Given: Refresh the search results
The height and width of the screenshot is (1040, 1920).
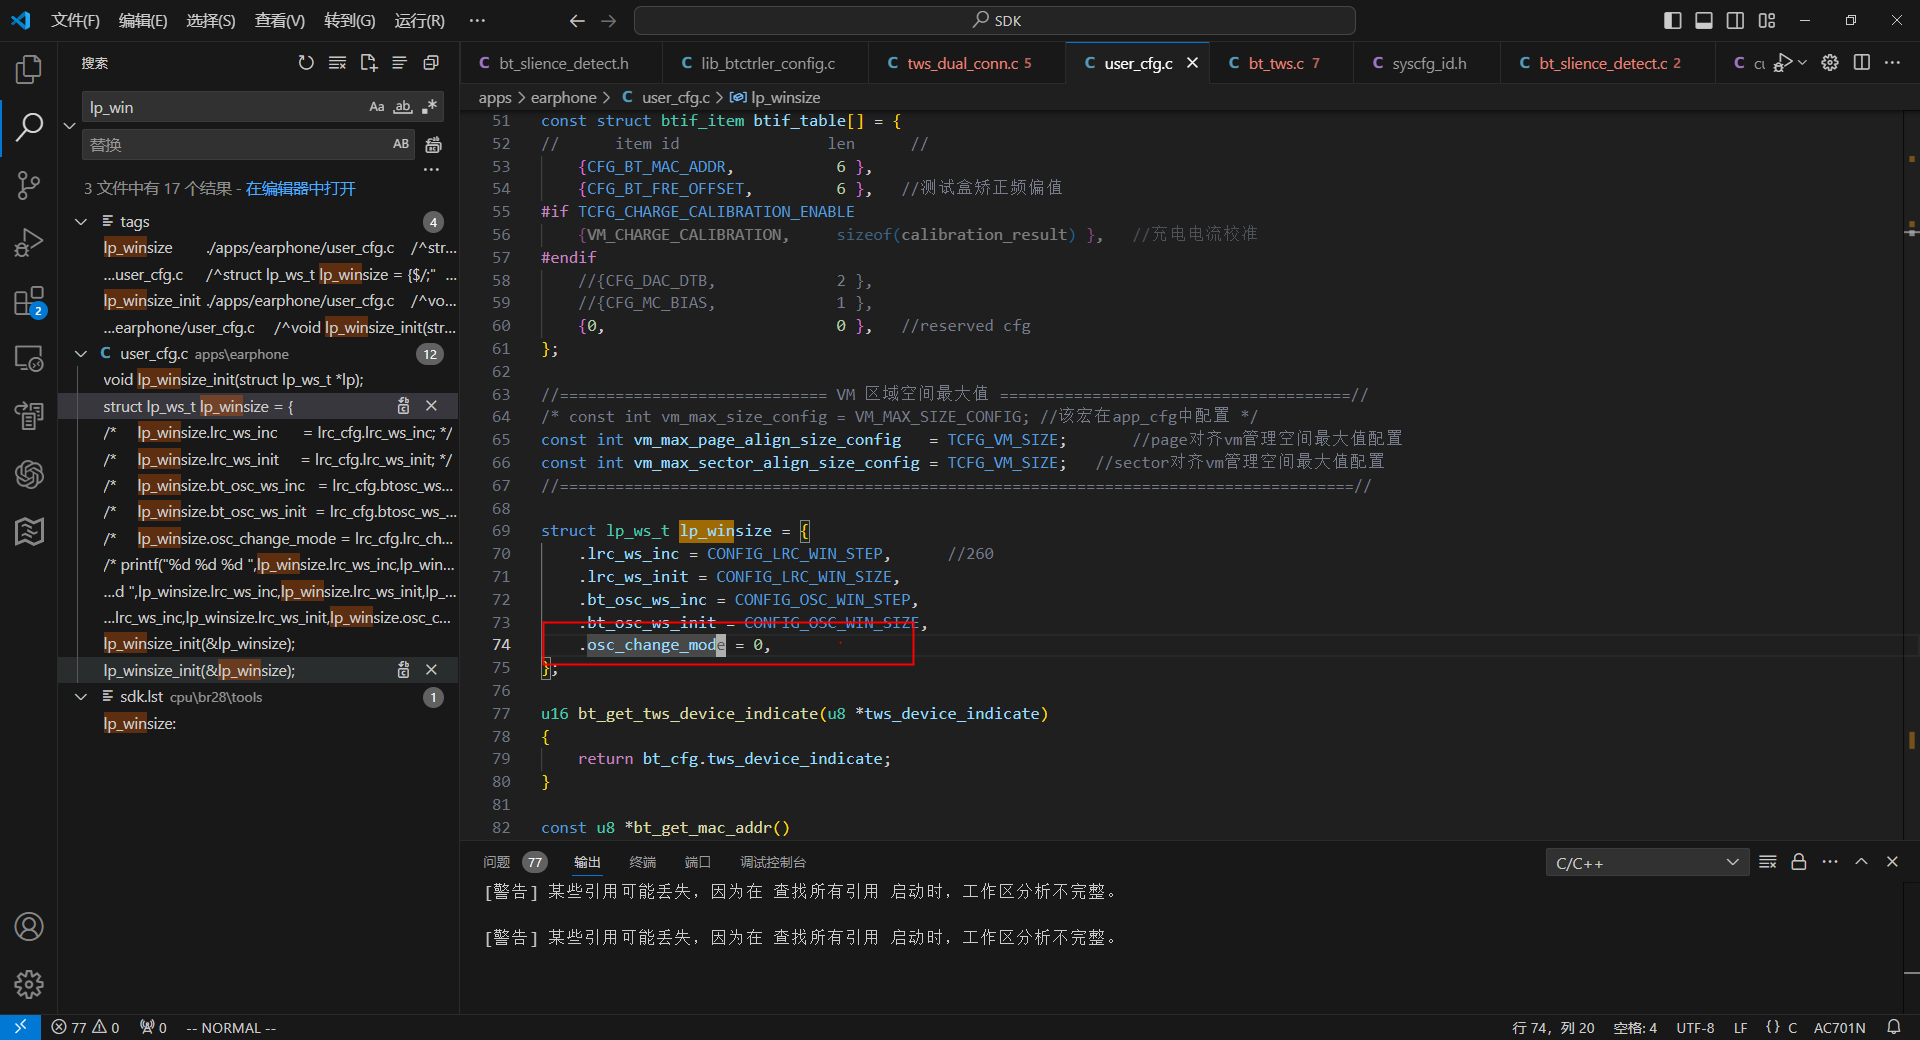Looking at the screenshot, I should (306, 63).
